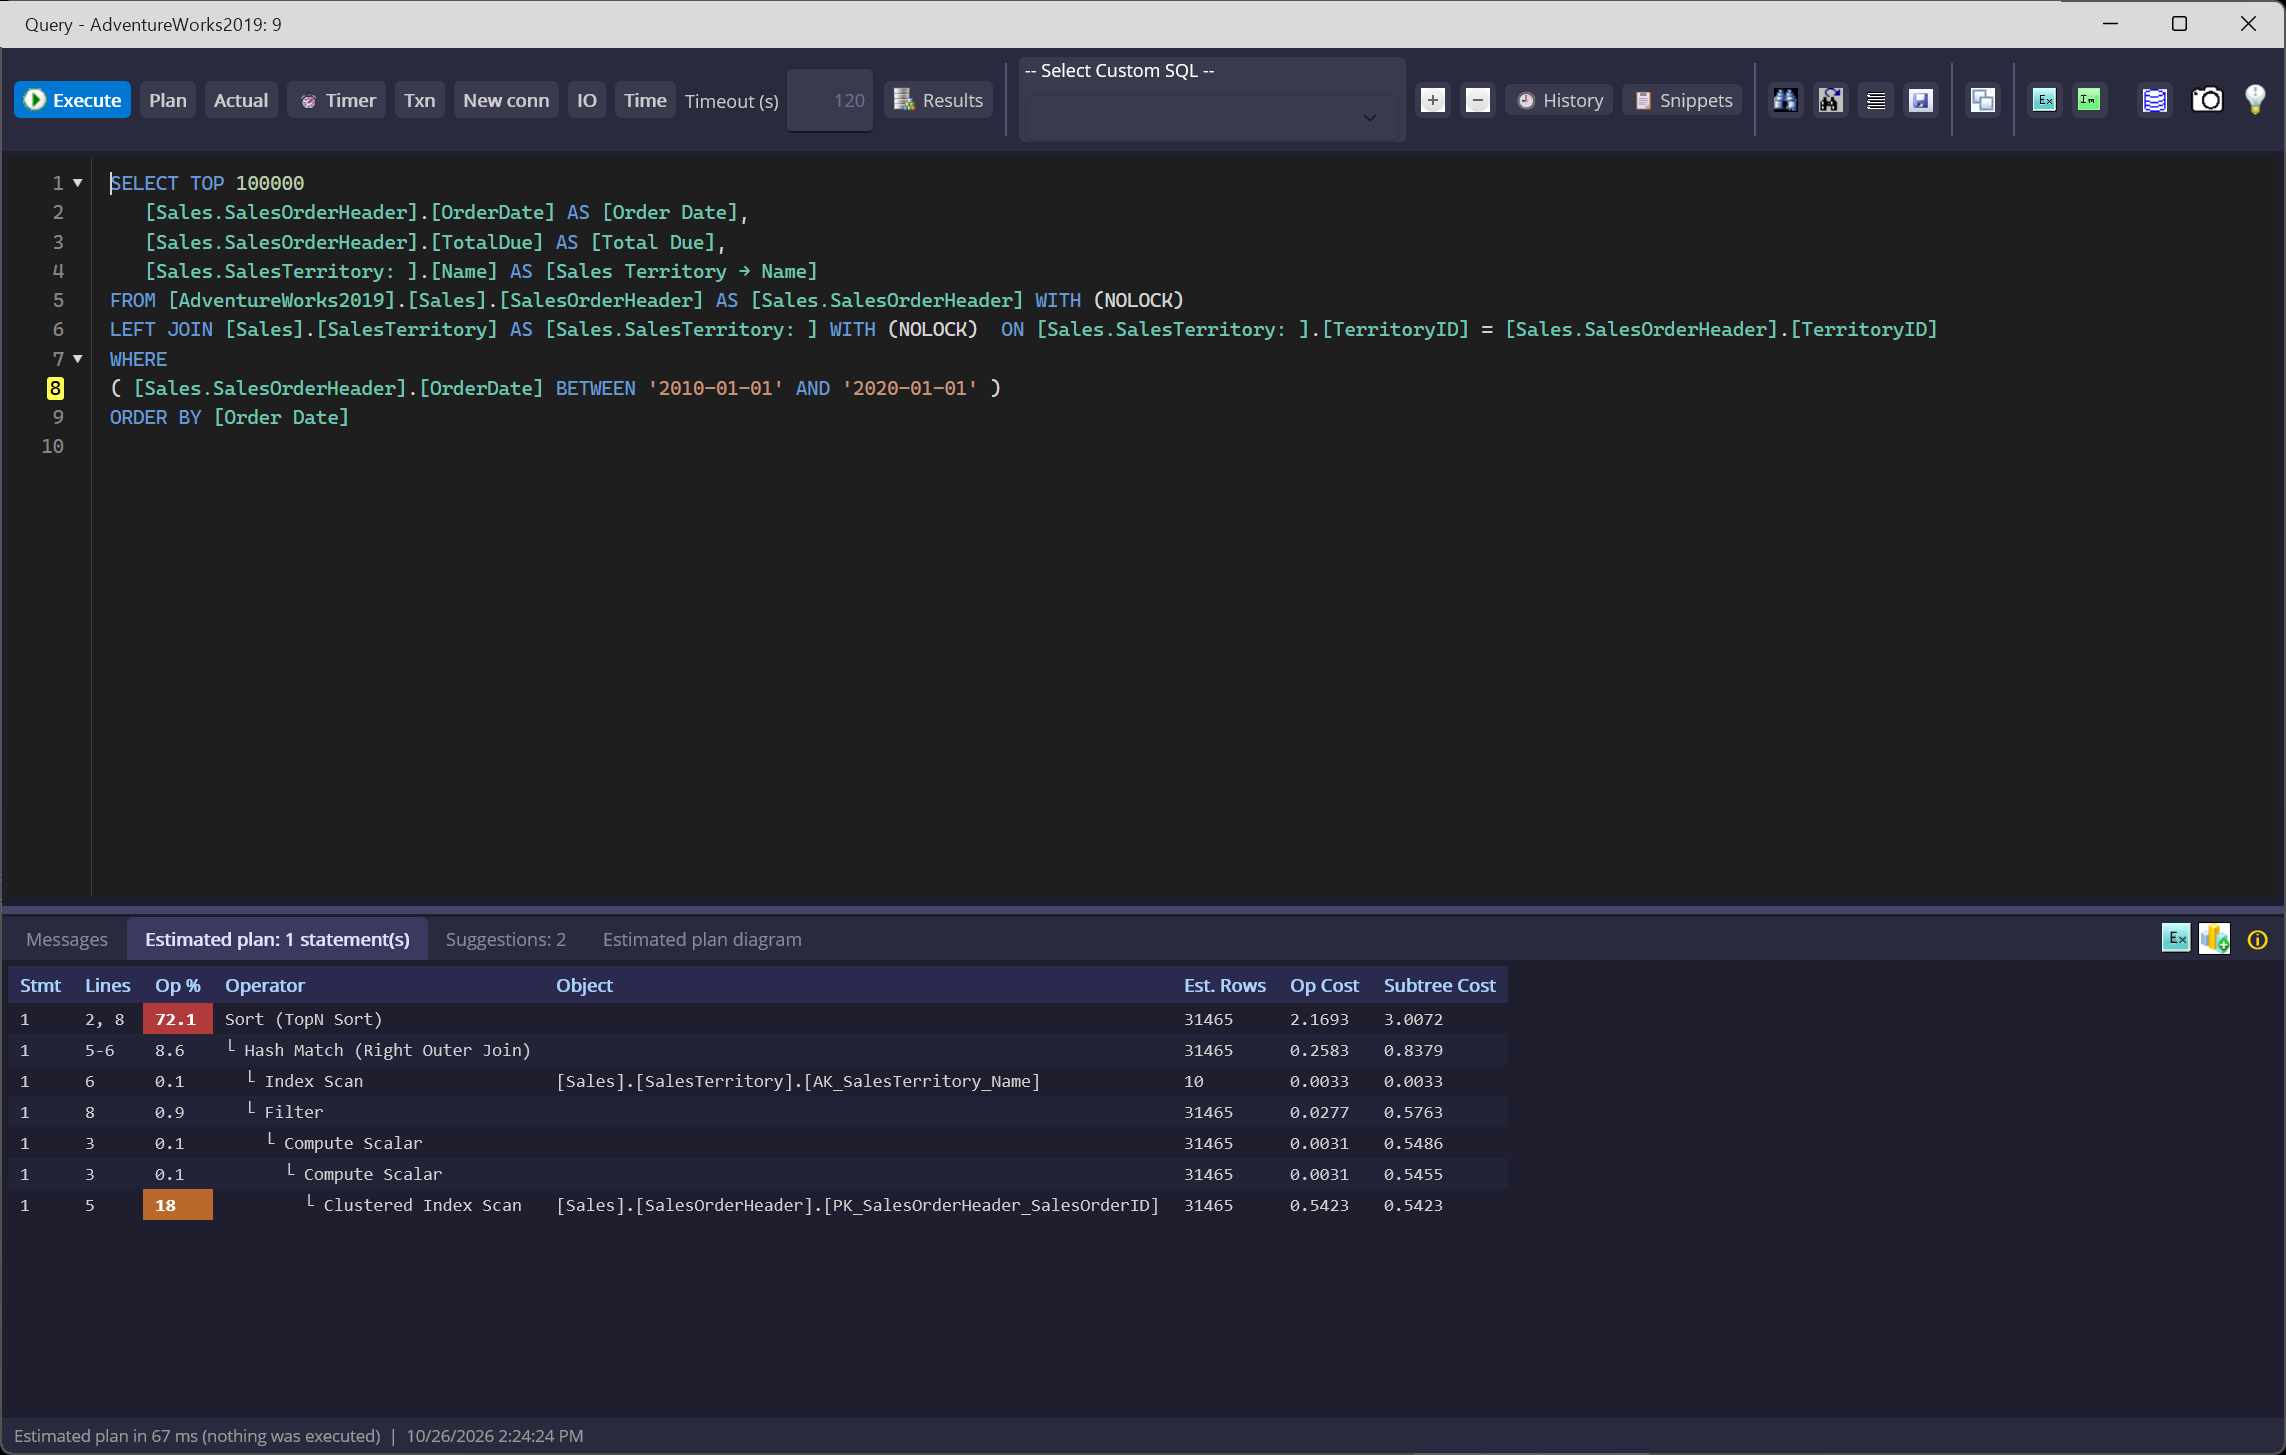Click the yellow info icon in plan panel
This screenshot has height=1455, width=2286.
(x=2257, y=939)
